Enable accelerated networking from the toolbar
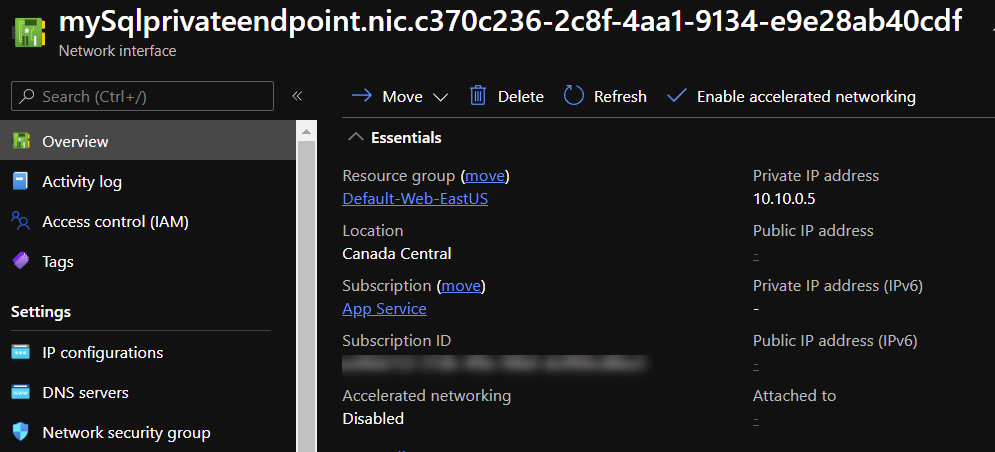 (x=791, y=96)
